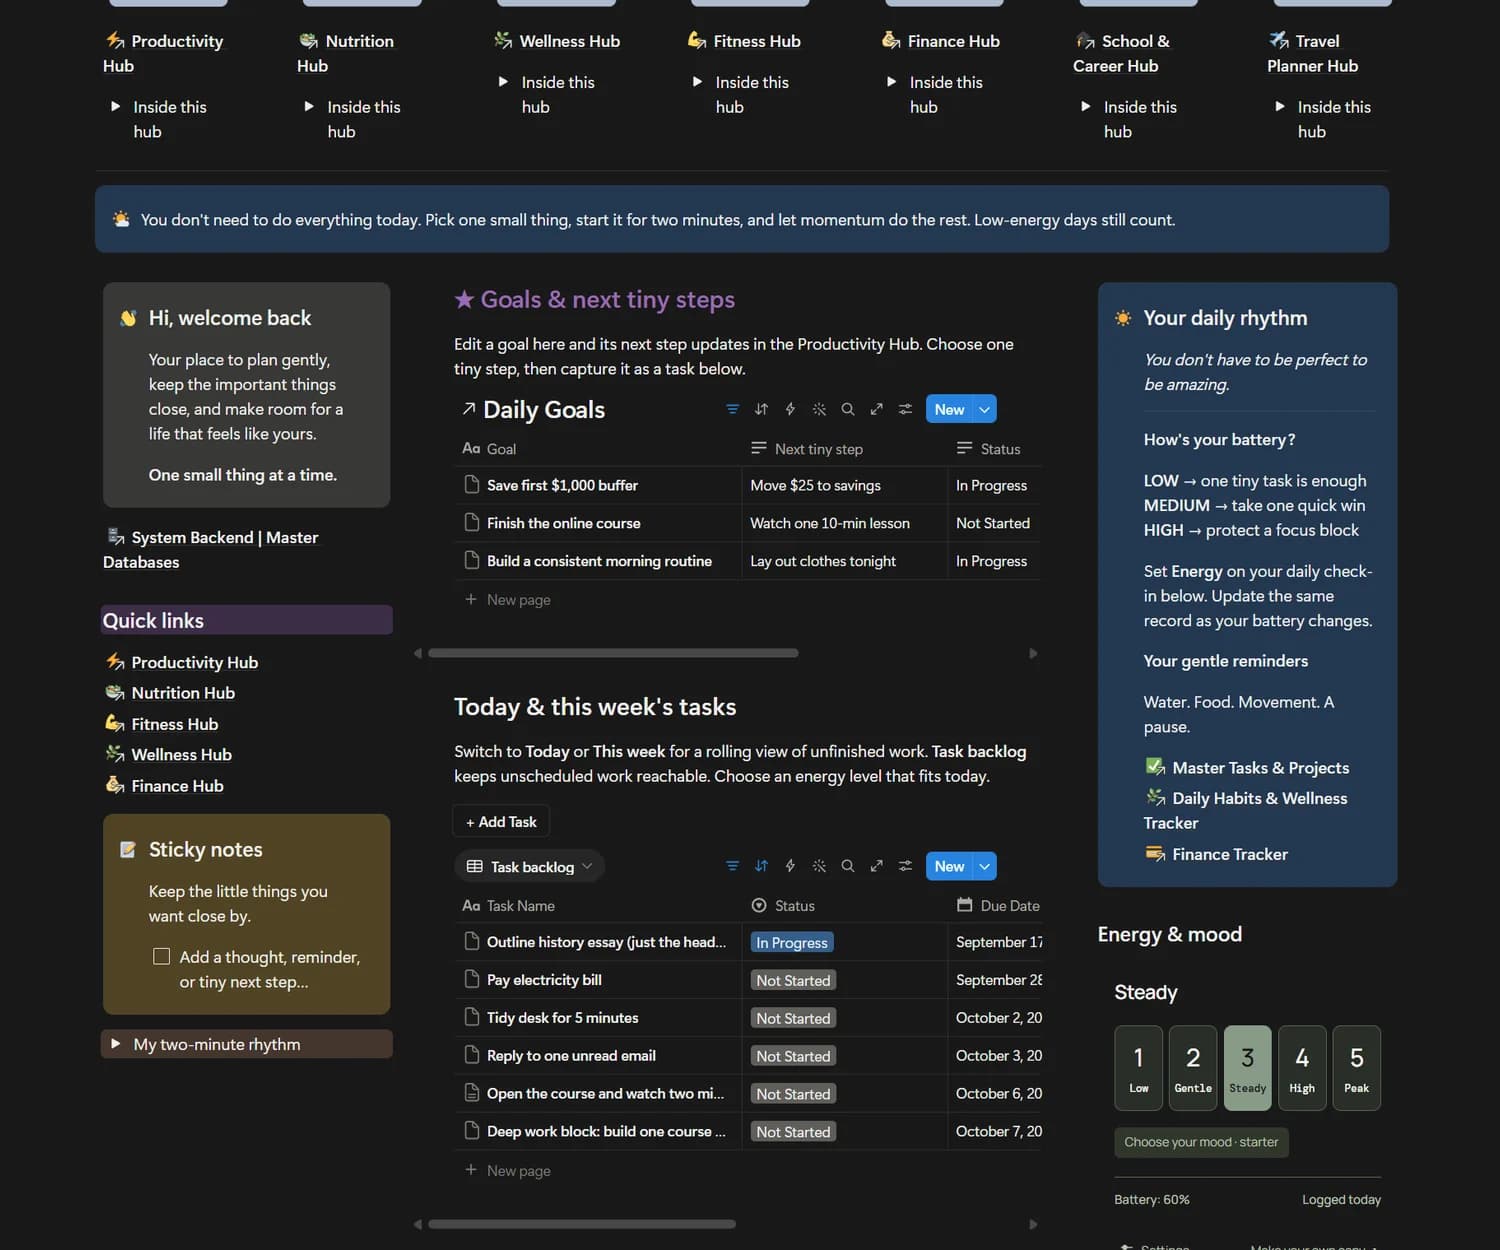Click page icon of Pay electricity bill row
Image resolution: width=1500 pixels, height=1250 pixels.
[472, 979]
